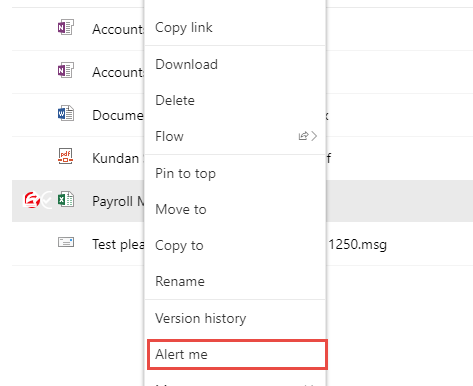Open the Flow menu entry

click(x=235, y=136)
